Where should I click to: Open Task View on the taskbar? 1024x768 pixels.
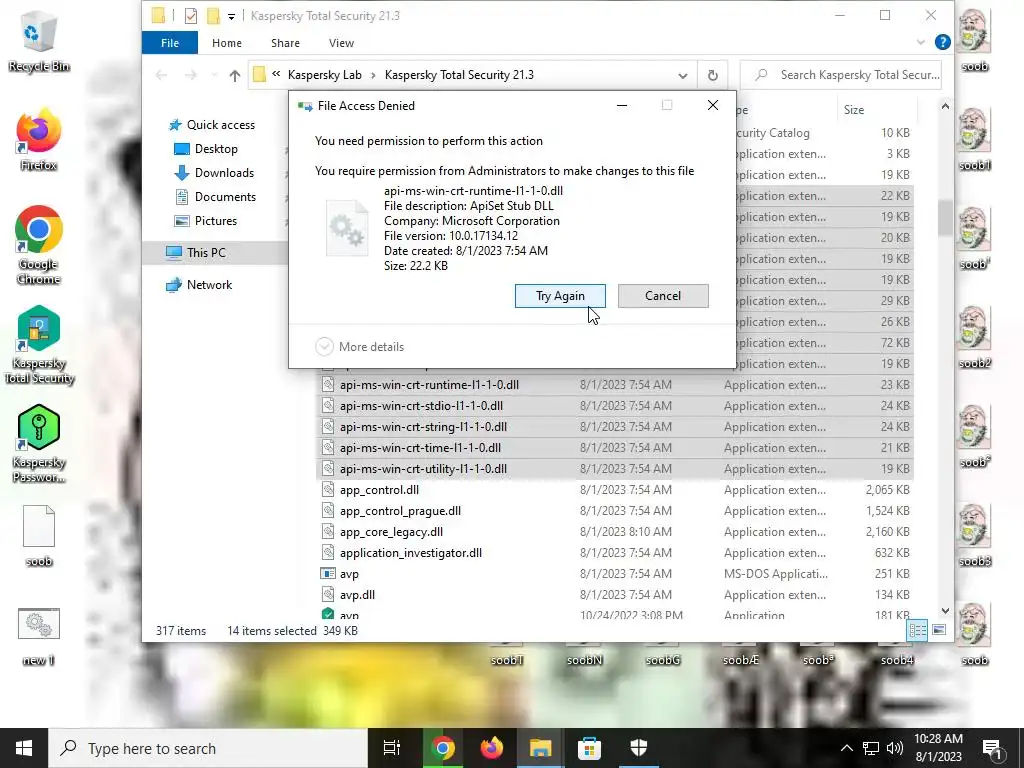(392, 748)
